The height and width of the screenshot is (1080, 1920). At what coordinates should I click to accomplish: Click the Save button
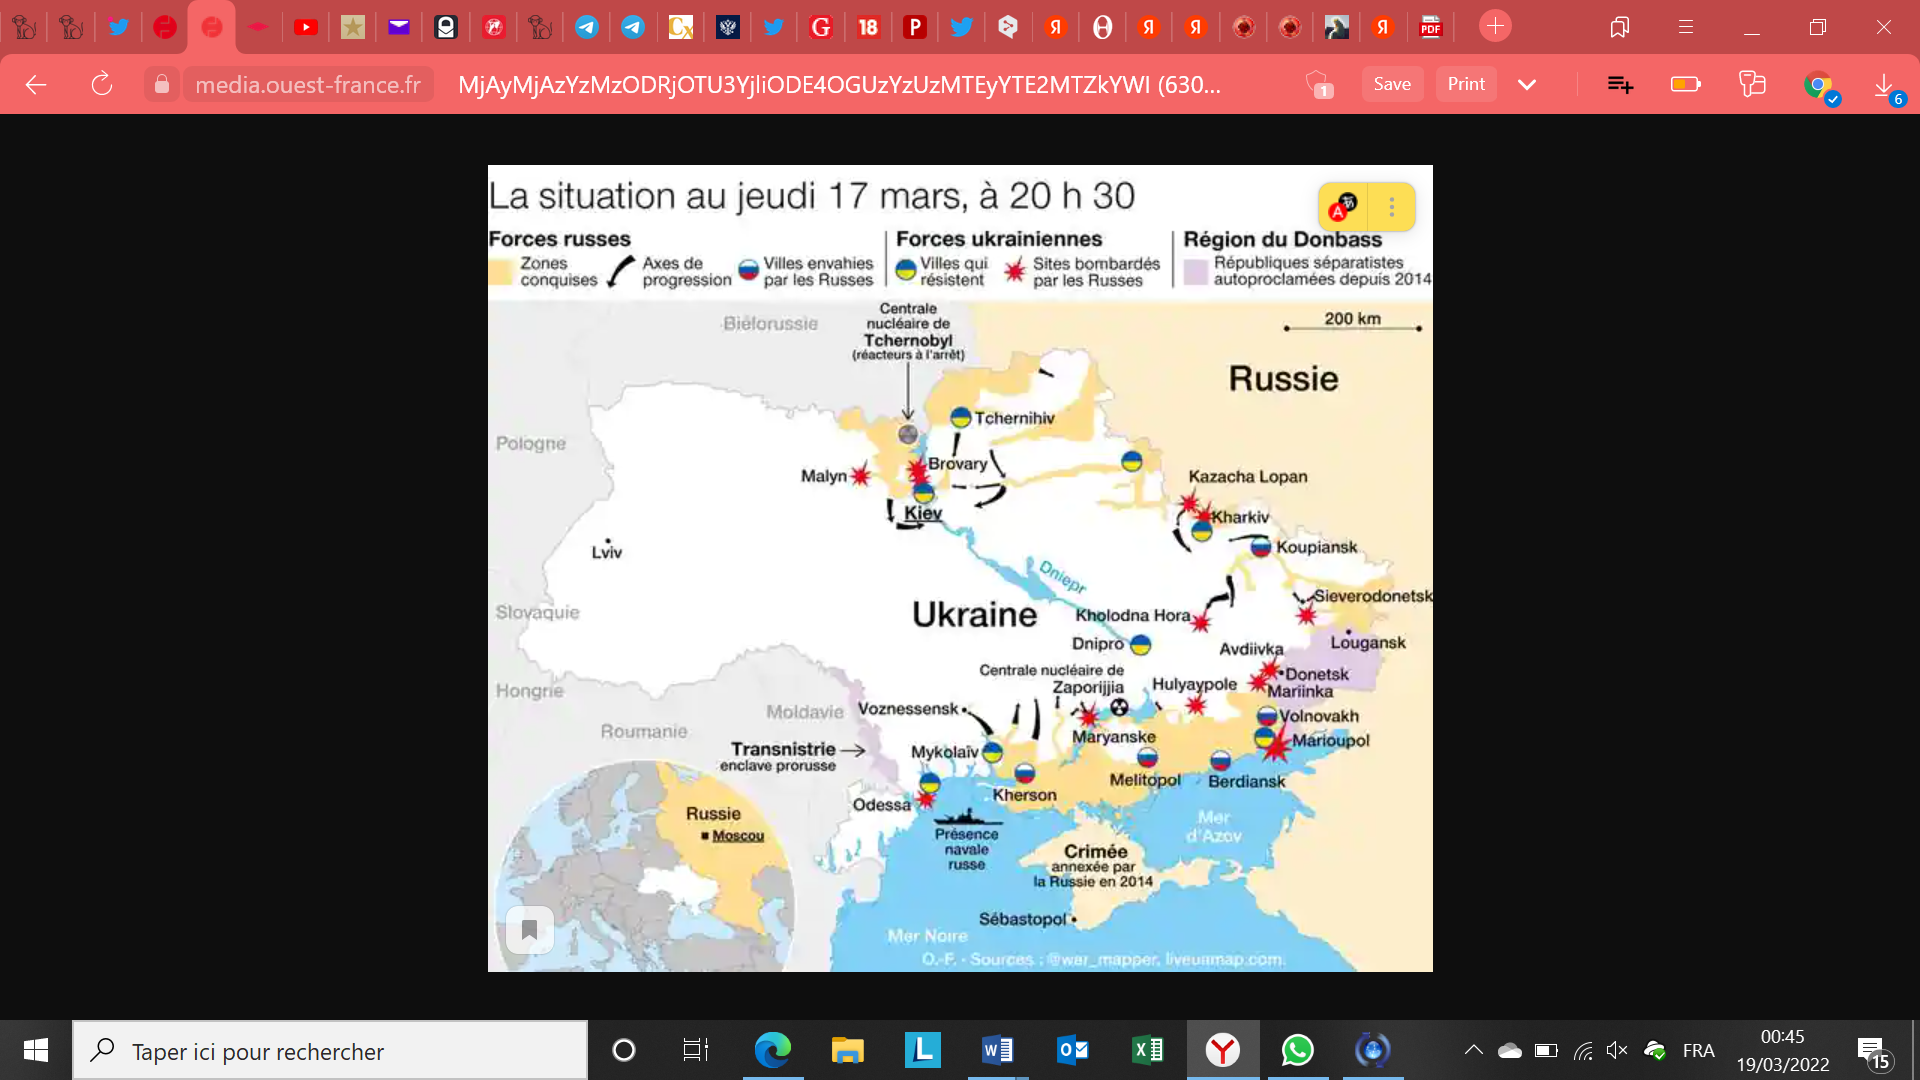[1392, 84]
